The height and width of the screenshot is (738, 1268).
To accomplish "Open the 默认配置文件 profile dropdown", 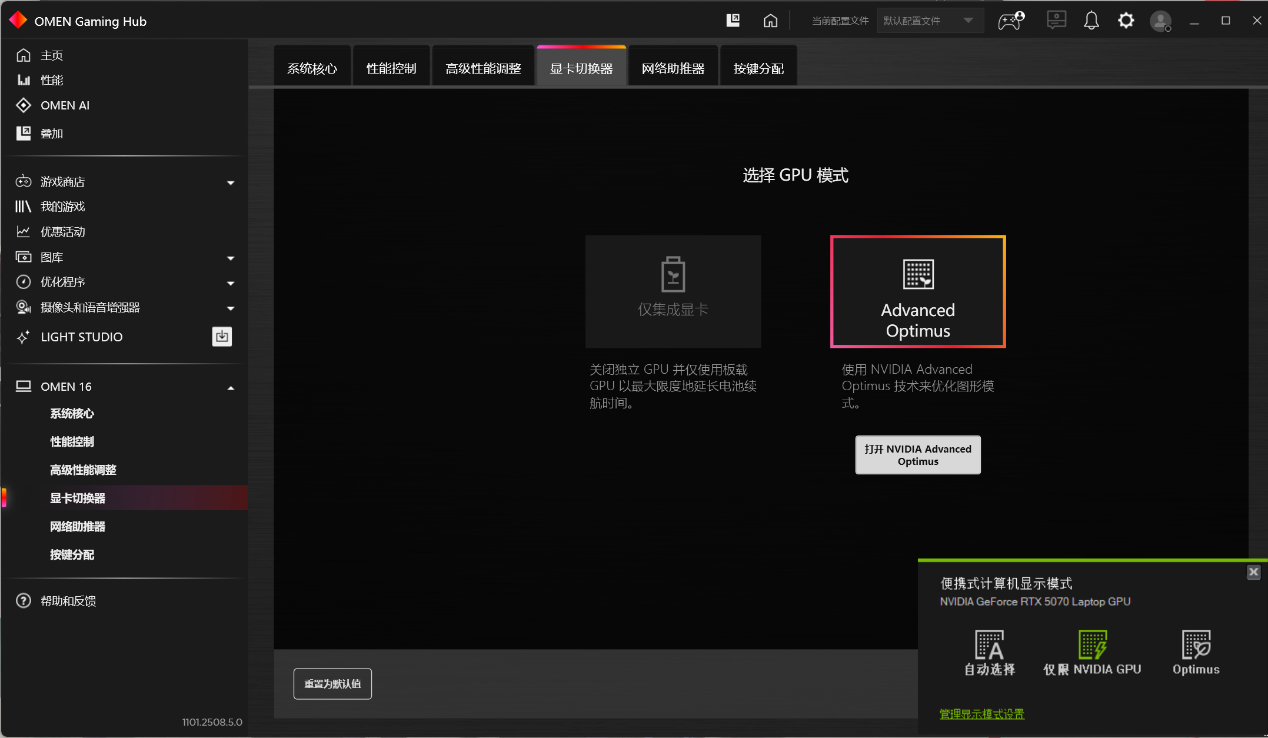I will (929, 20).
